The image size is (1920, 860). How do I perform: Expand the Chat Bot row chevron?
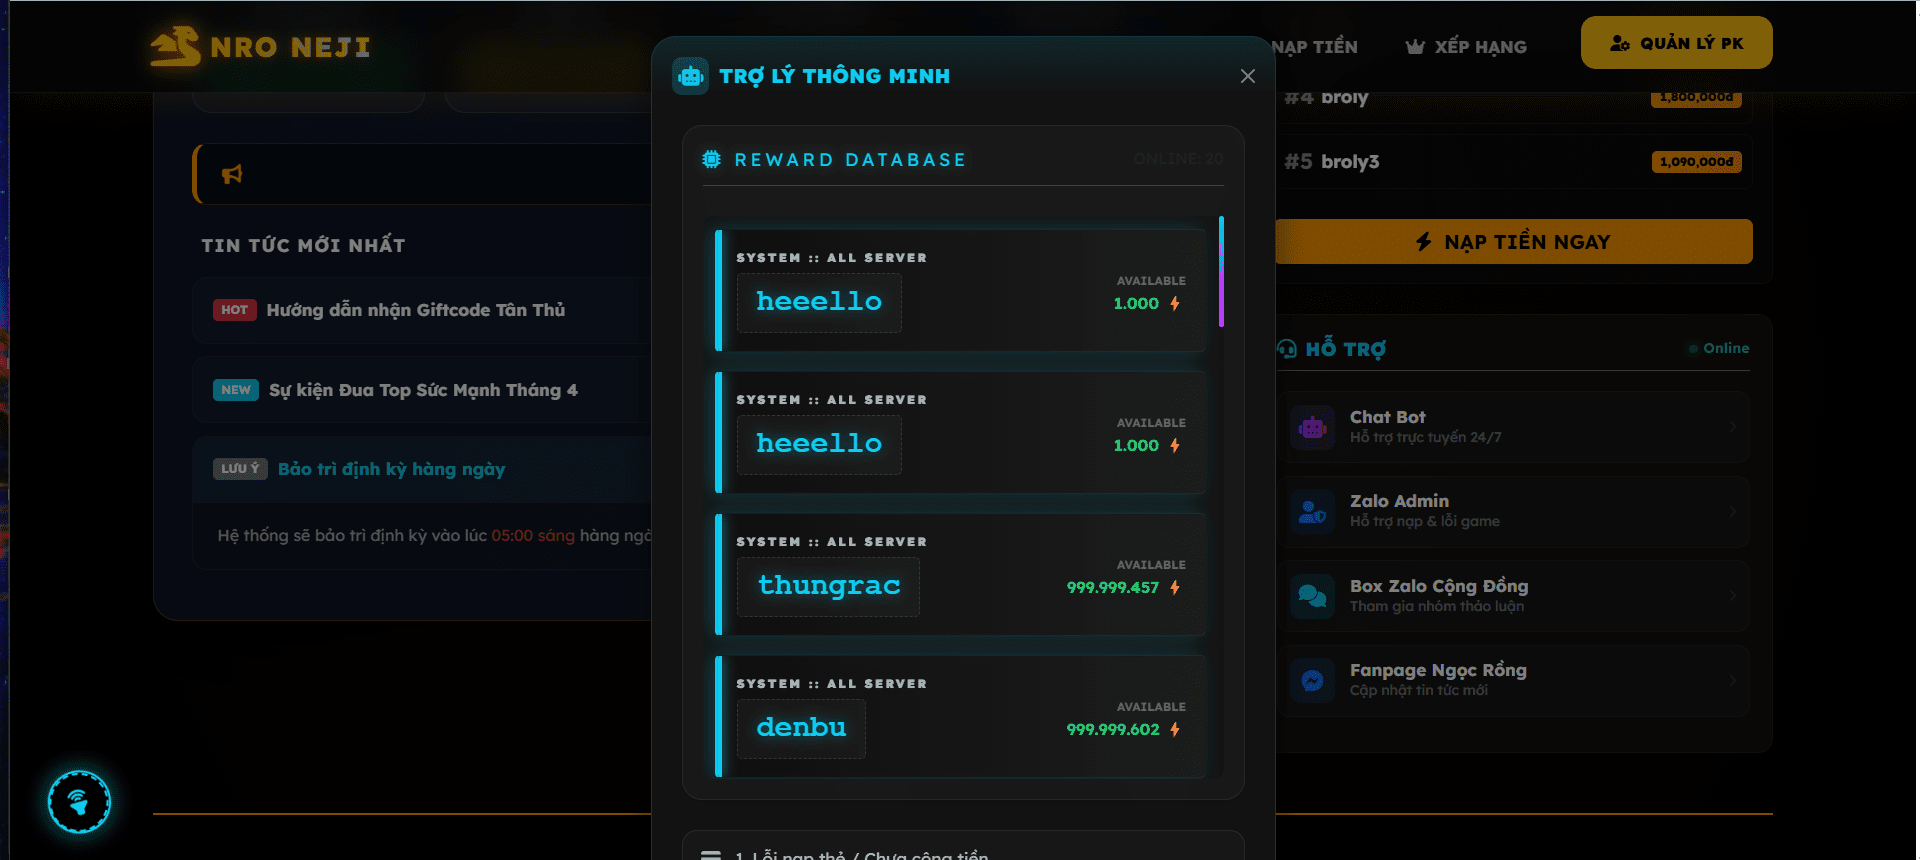click(1733, 427)
